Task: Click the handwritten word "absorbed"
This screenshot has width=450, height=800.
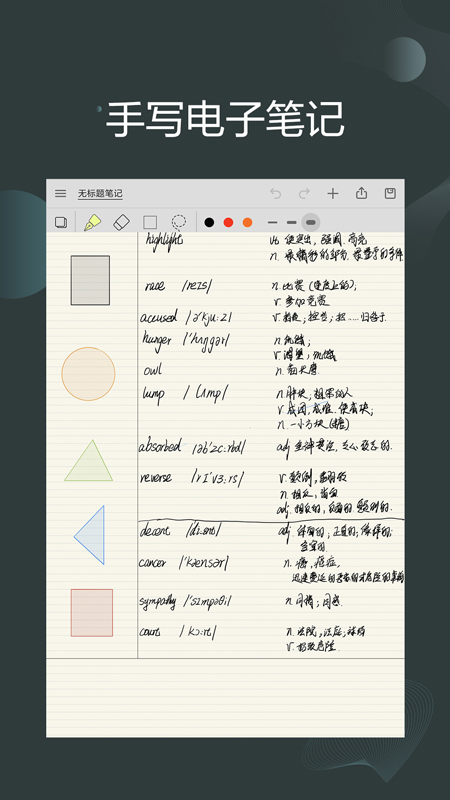Action: (160, 447)
